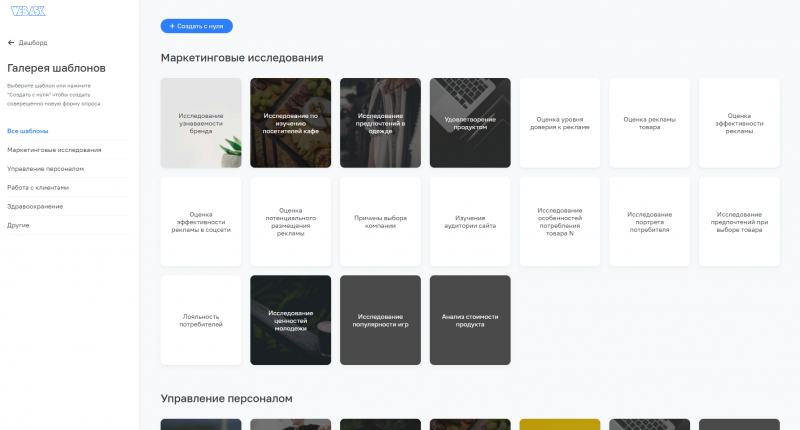Open the Исследование популярности игр template
The width and height of the screenshot is (800, 430).
[x=380, y=320]
